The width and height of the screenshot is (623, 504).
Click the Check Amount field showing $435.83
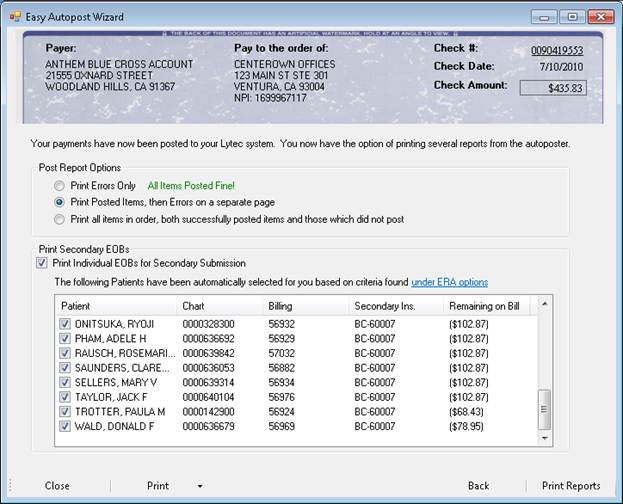coord(551,88)
